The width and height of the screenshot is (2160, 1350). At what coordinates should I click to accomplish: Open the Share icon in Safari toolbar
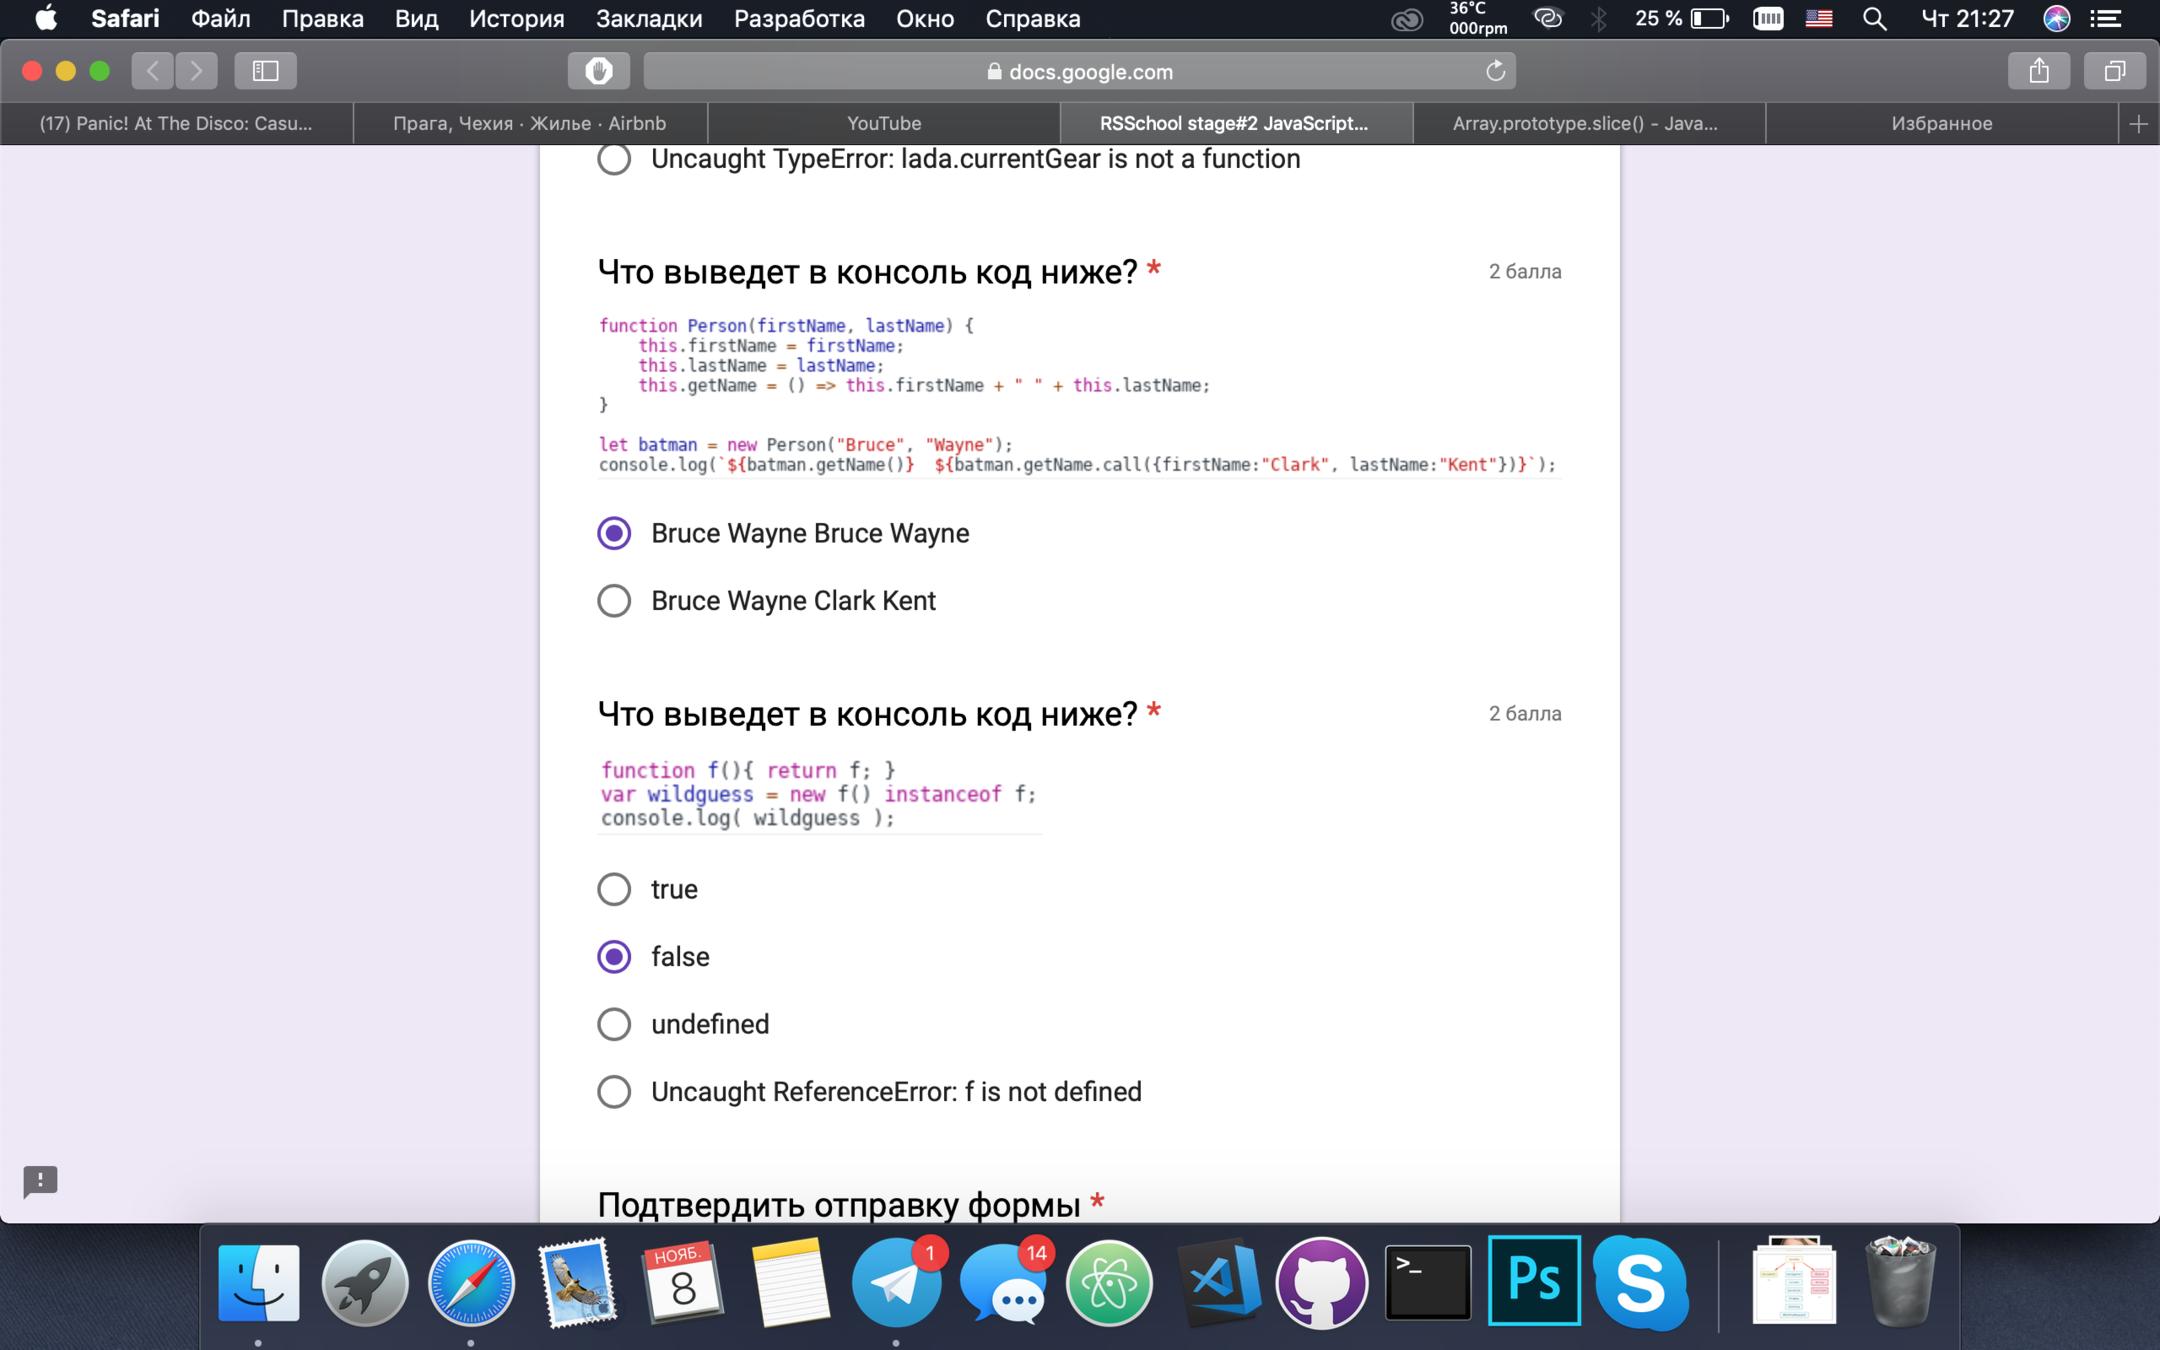(2039, 71)
